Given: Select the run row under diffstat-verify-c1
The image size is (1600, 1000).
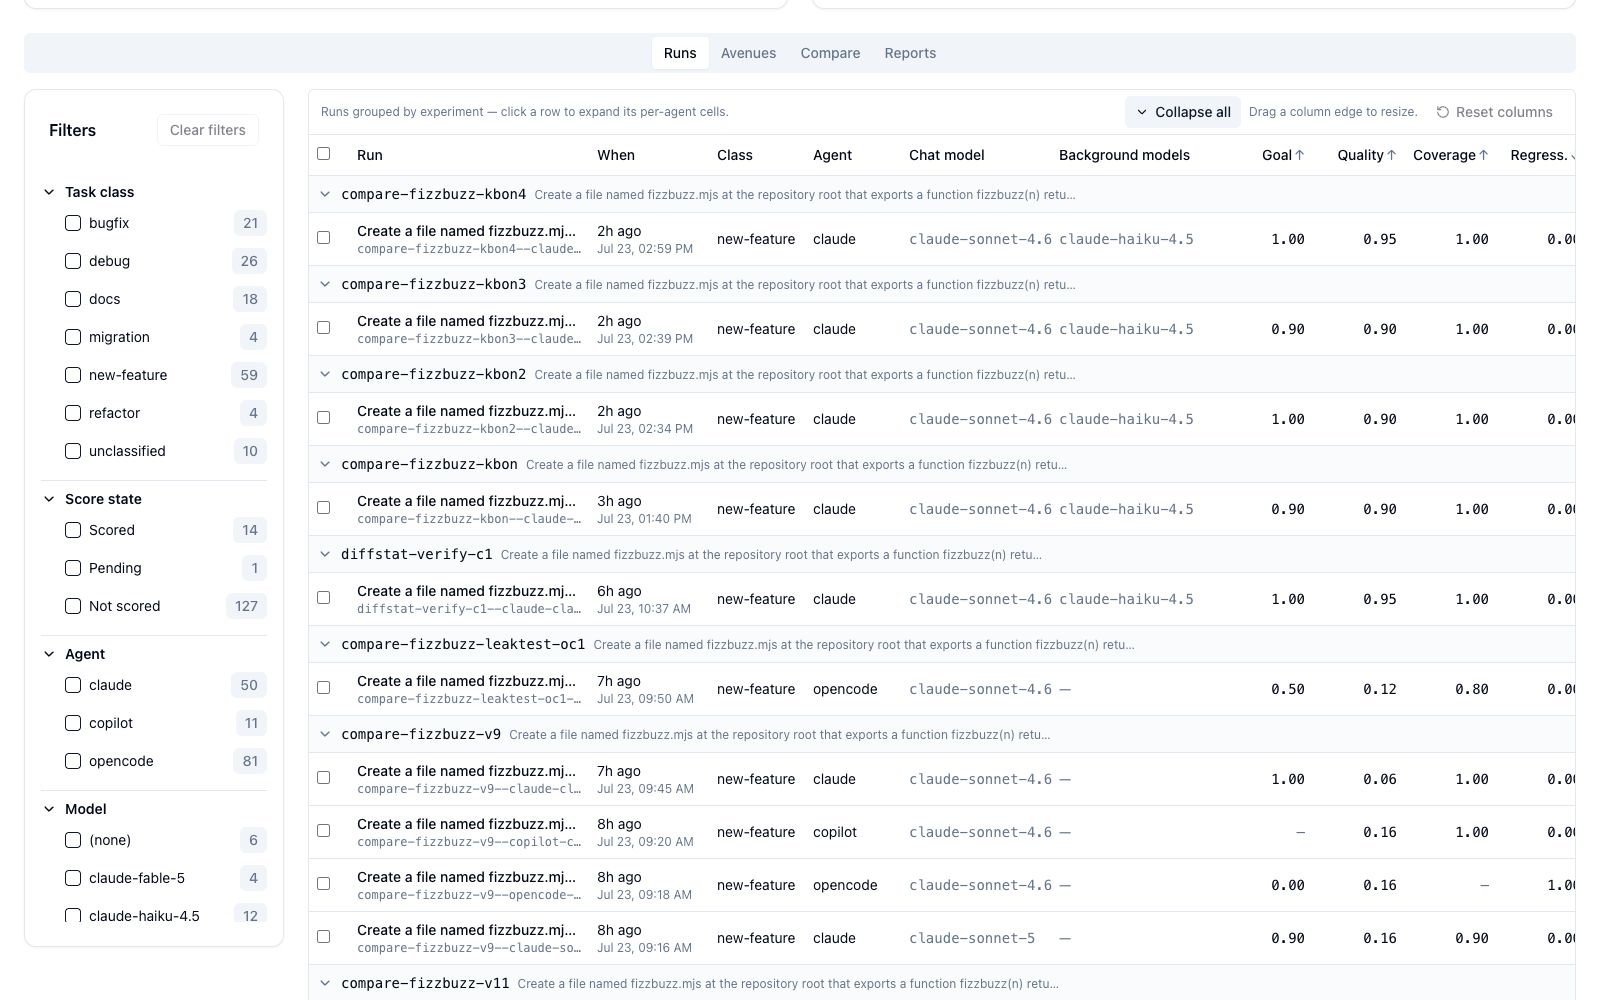Looking at the screenshot, I should click(x=323, y=598).
